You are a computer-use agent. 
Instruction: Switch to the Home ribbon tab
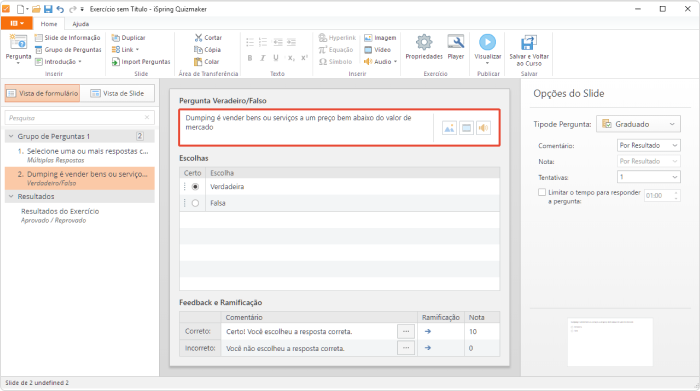[x=49, y=24]
